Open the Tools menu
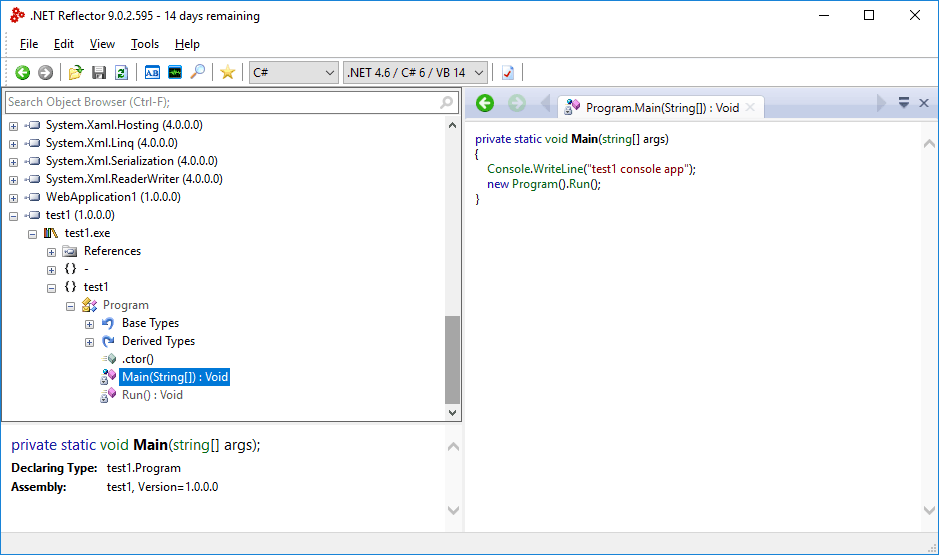The height and width of the screenshot is (555, 939). pos(145,44)
